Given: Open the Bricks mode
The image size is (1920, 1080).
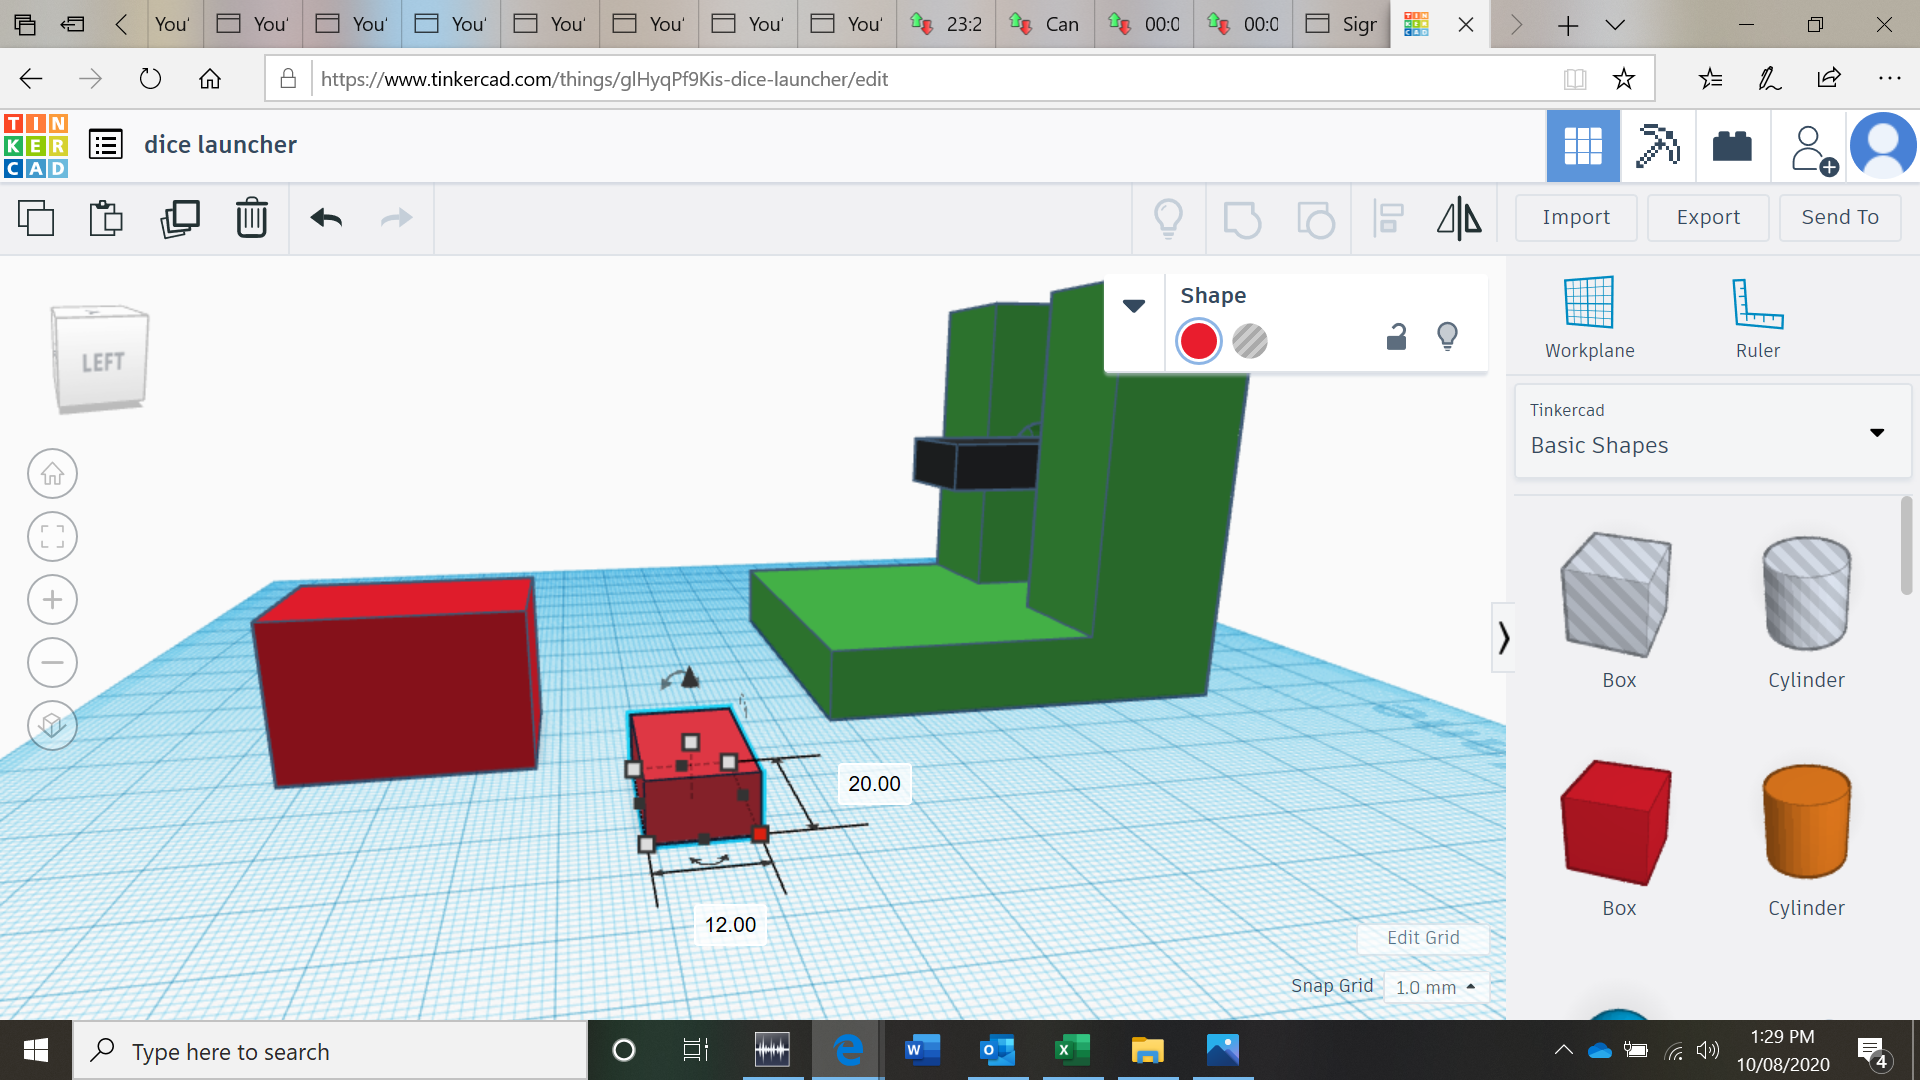Looking at the screenshot, I should [1732, 146].
